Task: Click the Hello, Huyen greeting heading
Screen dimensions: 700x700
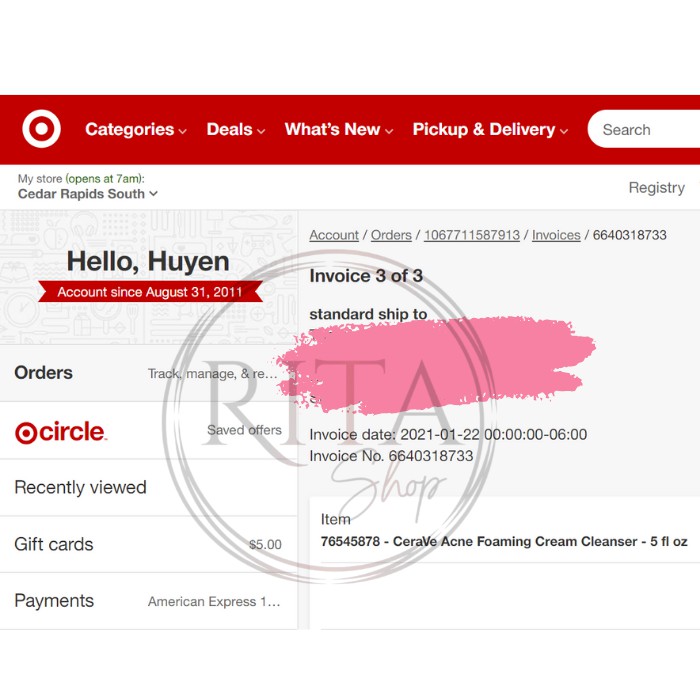Action: [148, 262]
